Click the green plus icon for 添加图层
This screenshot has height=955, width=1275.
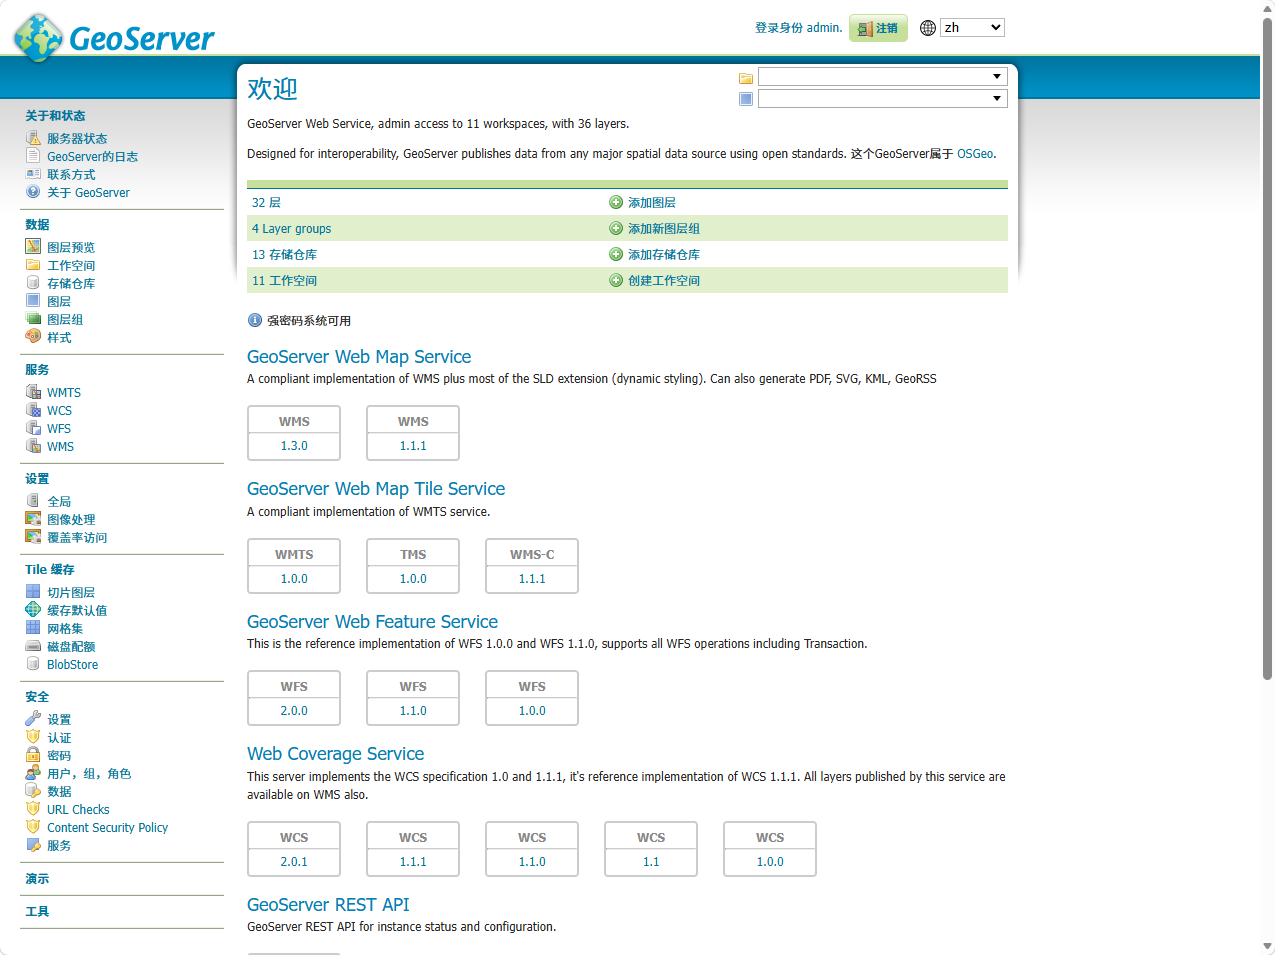click(x=616, y=202)
